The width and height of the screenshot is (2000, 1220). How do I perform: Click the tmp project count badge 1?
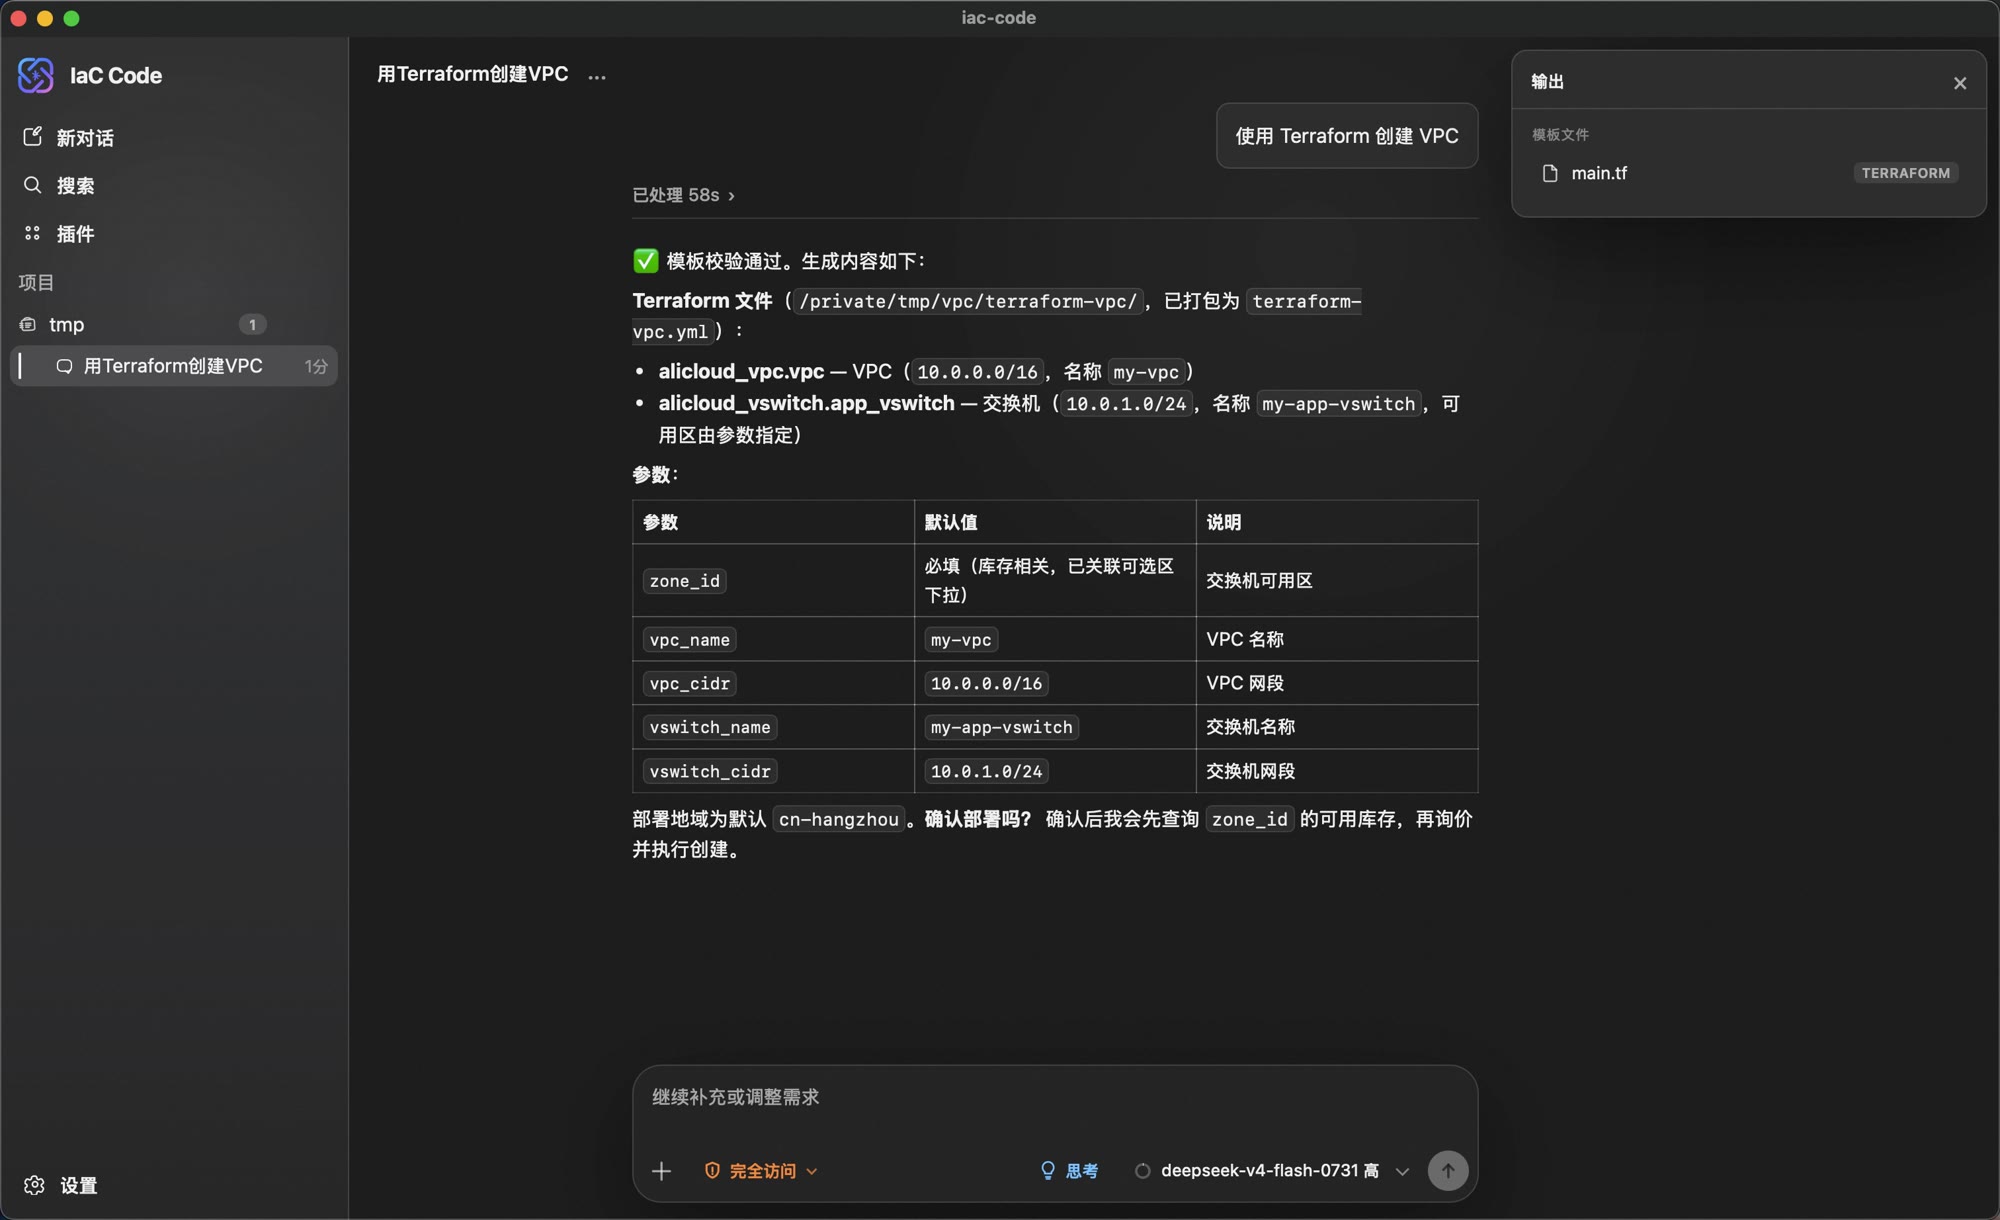click(252, 324)
